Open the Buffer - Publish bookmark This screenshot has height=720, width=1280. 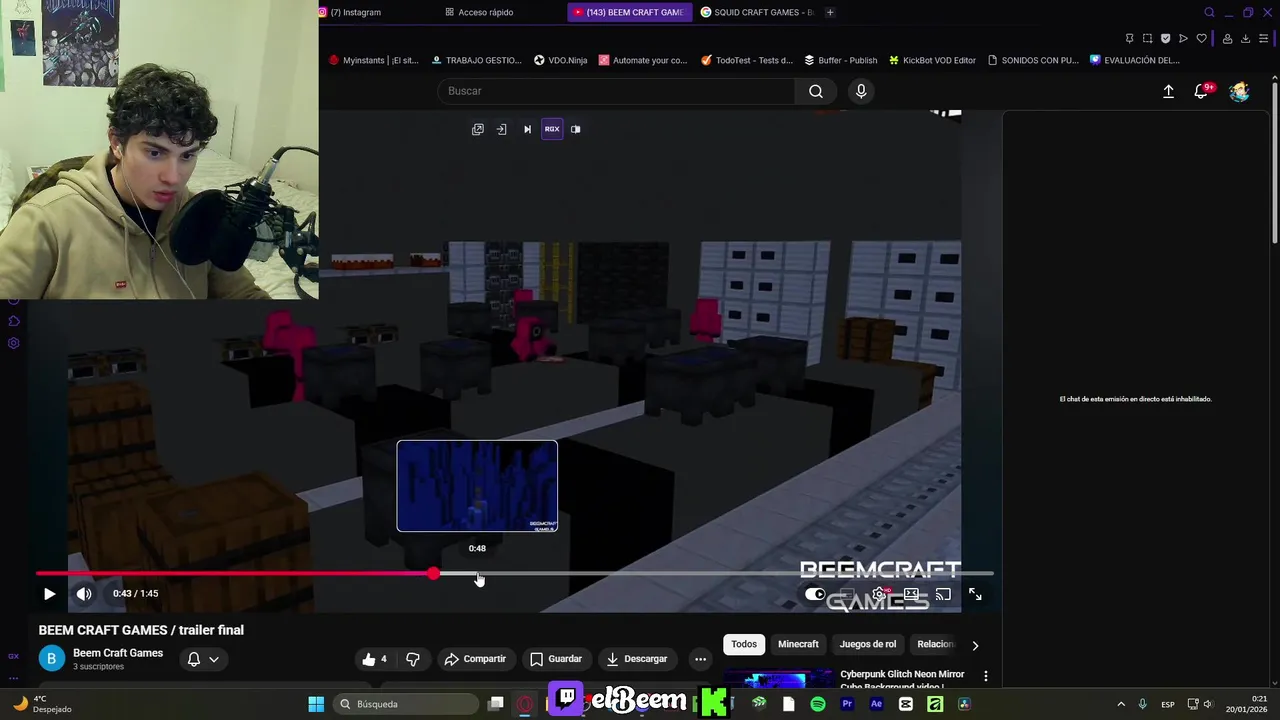(x=841, y=60)
